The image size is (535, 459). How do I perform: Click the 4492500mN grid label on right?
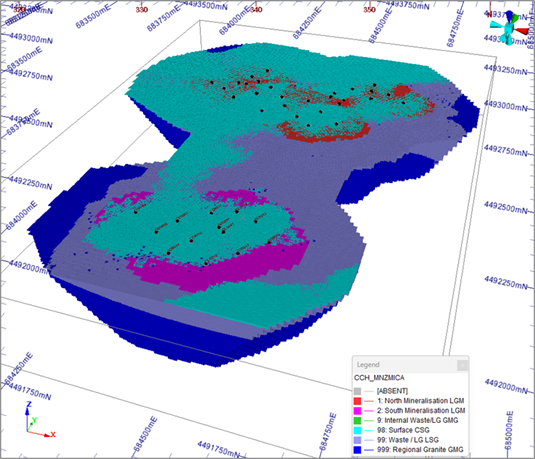pyautogui.click(x=506, y=207)
